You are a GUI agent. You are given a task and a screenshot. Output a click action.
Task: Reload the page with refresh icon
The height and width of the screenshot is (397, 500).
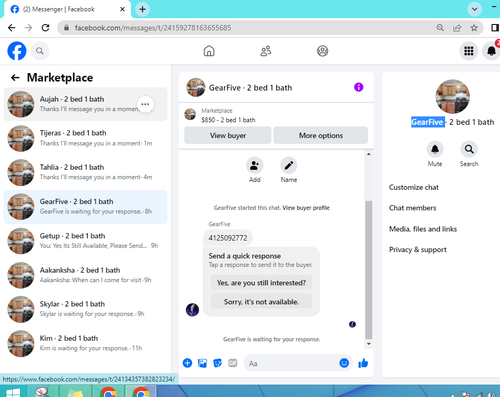pos(45,28)
